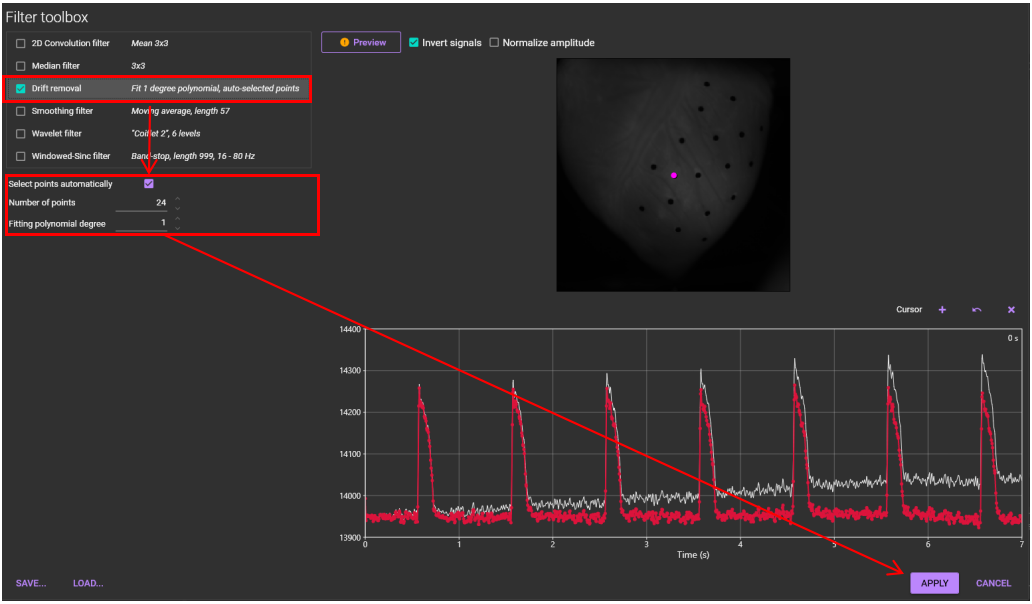Viewport: 1032px width, 604px height.
Task: Enable the Smoothing filter checkbox
Action: 21,112
